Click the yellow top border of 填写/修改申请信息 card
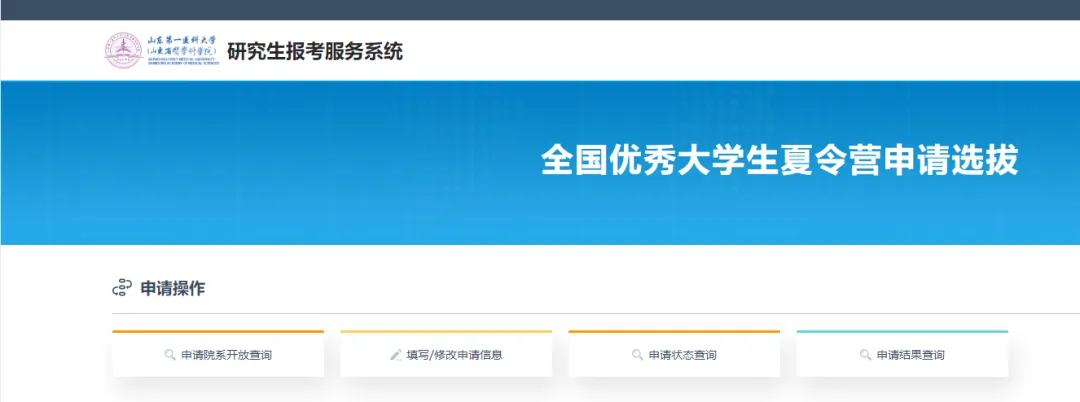This screenshot has height=402, width=1080. [446, 331]
